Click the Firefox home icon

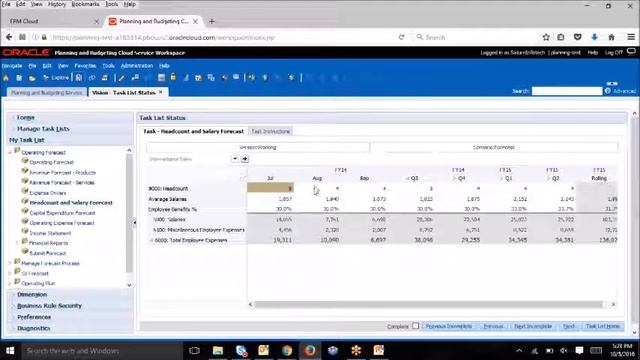(611, 37)
